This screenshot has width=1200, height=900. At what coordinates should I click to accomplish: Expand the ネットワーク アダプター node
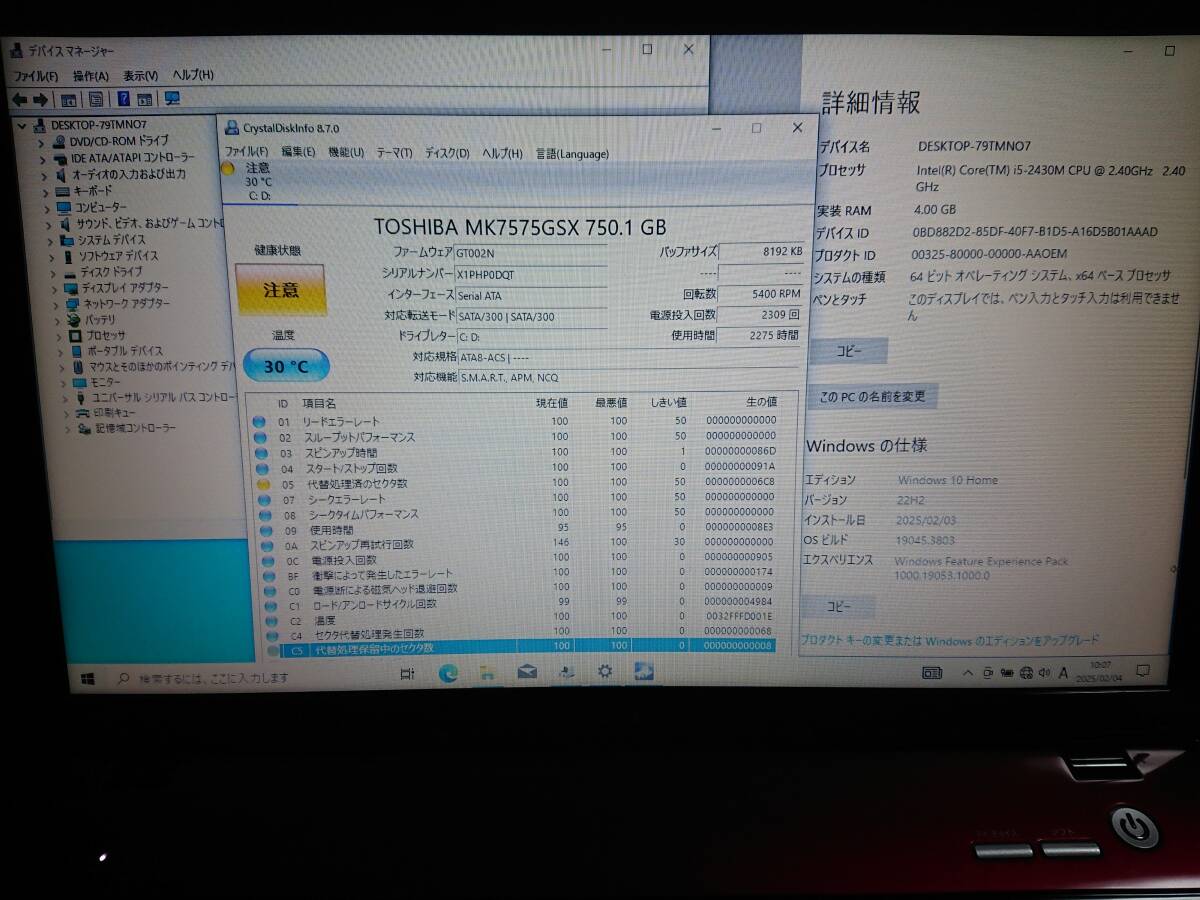click(57, 304)
